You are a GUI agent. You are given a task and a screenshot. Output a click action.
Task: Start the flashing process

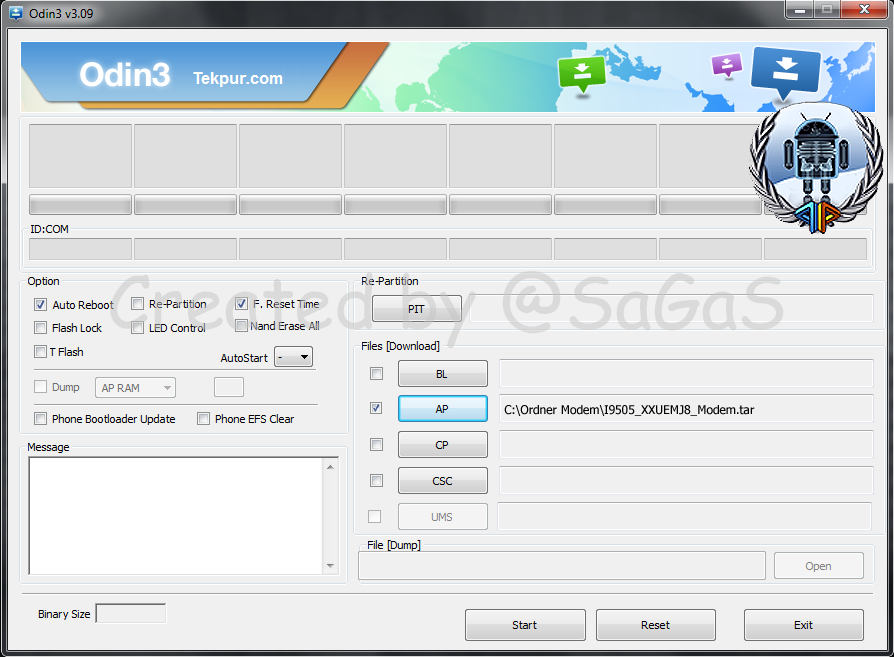(525, 625)
